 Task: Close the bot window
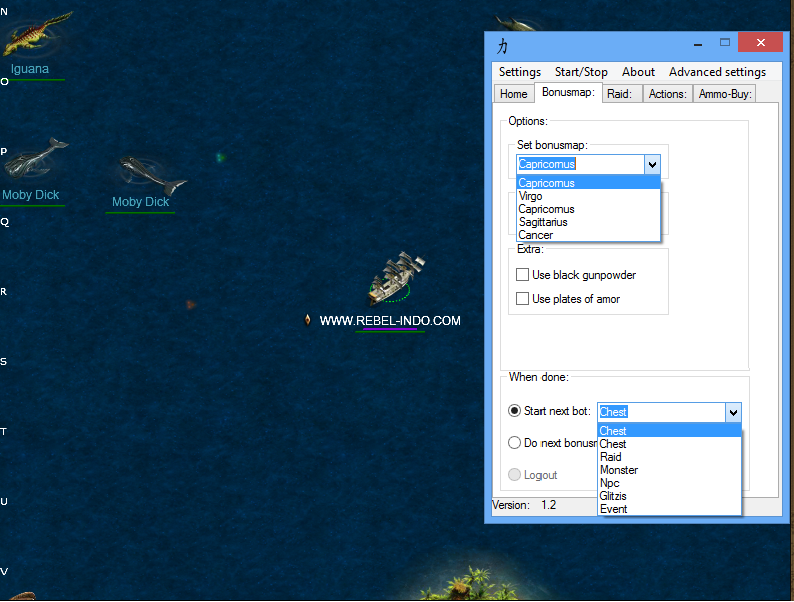pos(761,43)
